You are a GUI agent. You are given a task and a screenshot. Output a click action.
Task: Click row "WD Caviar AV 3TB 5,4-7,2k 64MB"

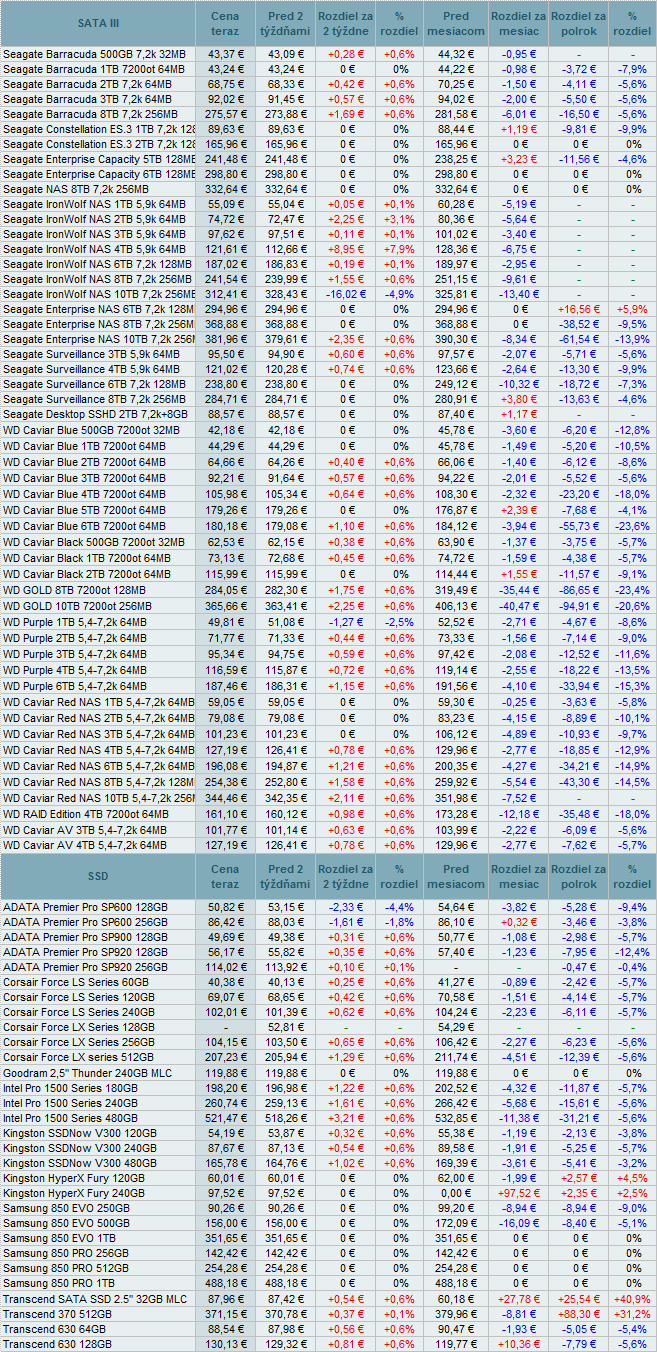pos(328,829)
